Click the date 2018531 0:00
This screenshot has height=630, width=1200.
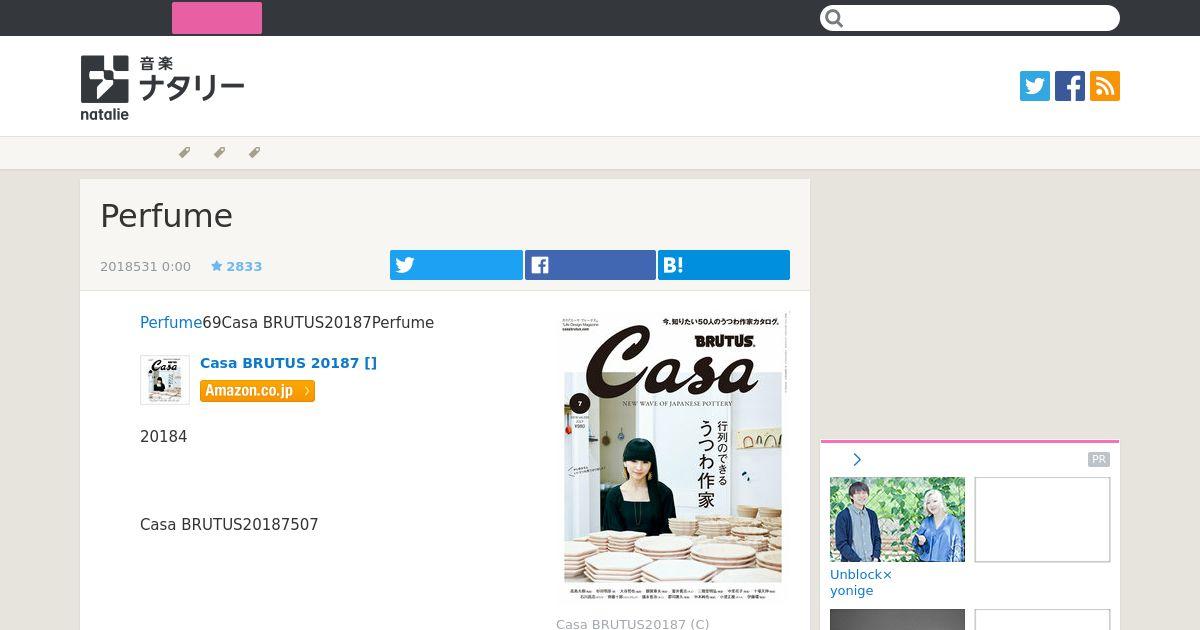pos(145,267)
